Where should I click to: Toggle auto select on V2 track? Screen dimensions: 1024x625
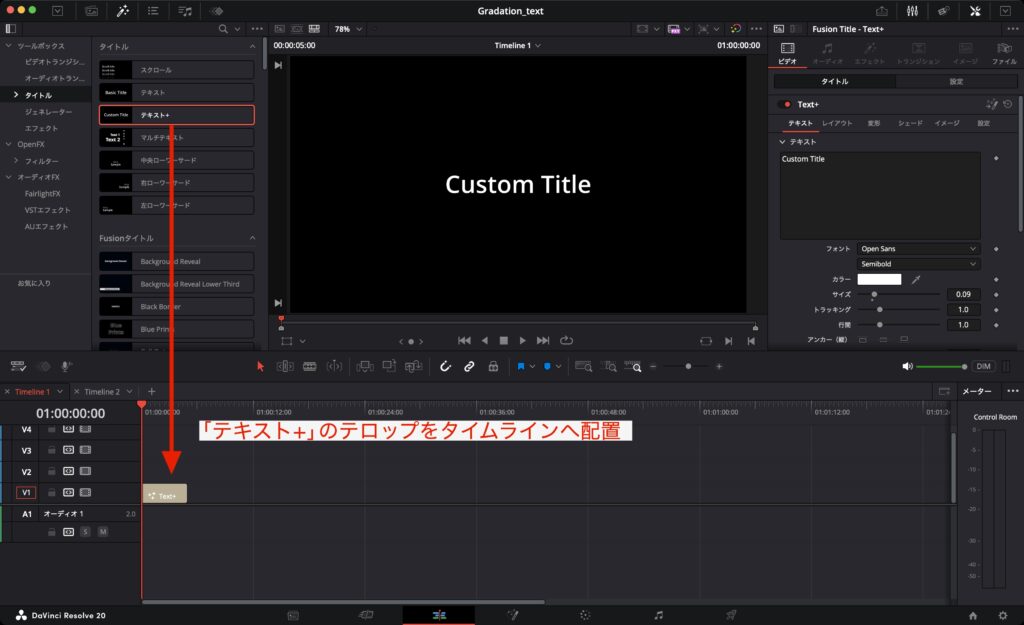(x=69, y=471)
